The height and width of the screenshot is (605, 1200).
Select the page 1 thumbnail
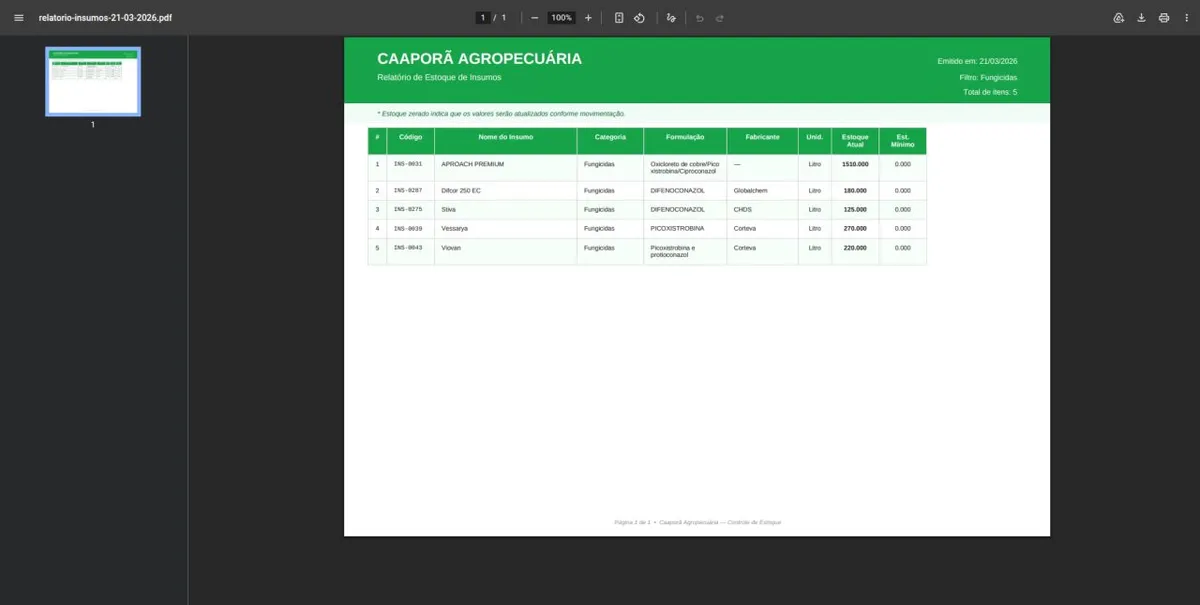tap(93, 81)
